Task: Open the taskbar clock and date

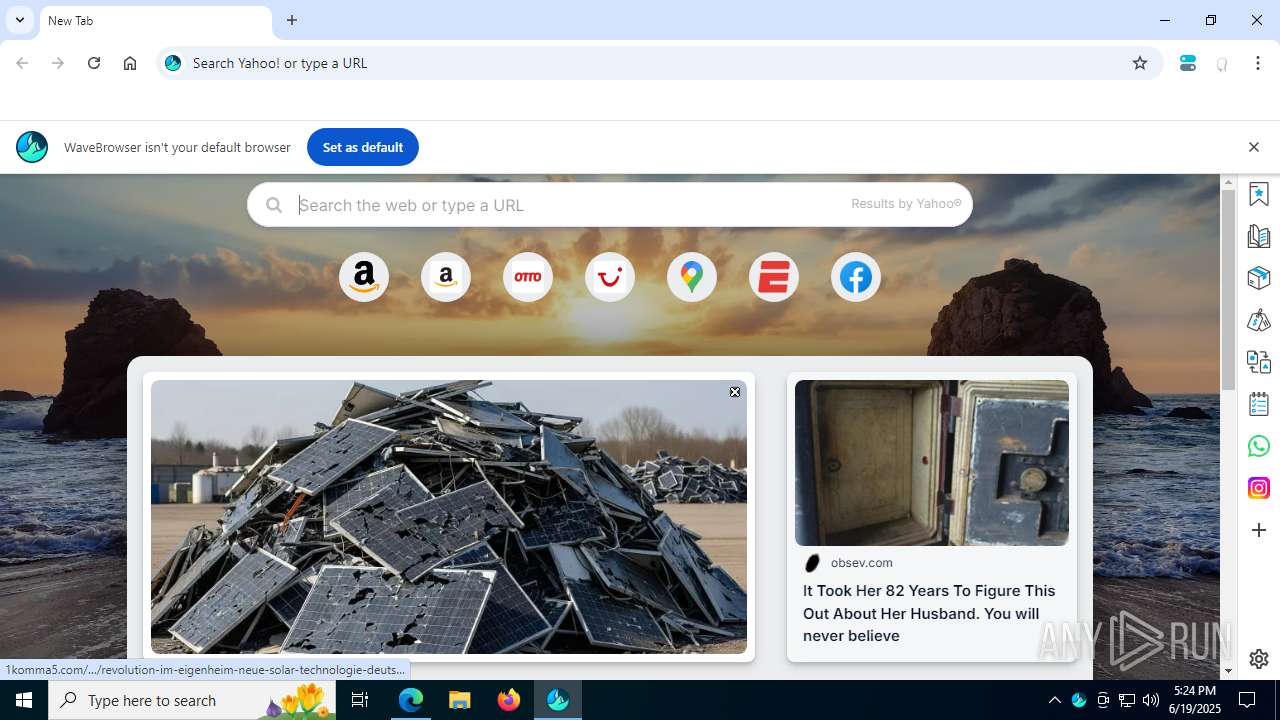Action: (1195, 700)
